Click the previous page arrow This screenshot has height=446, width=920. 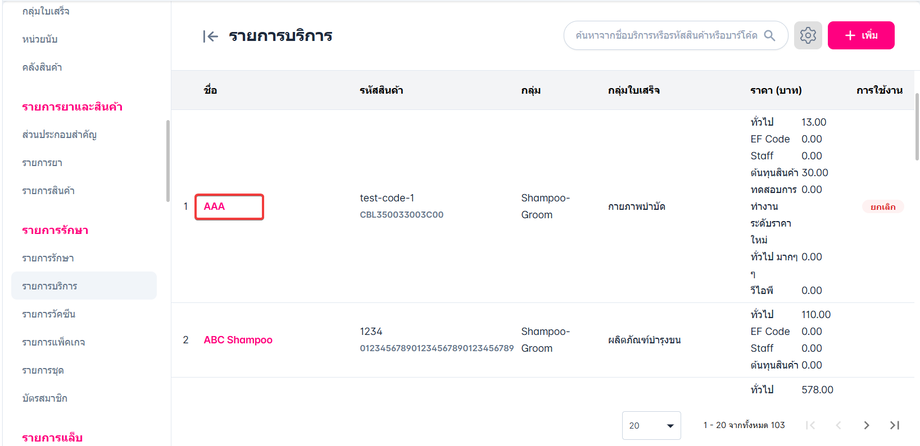pos(838,425)
